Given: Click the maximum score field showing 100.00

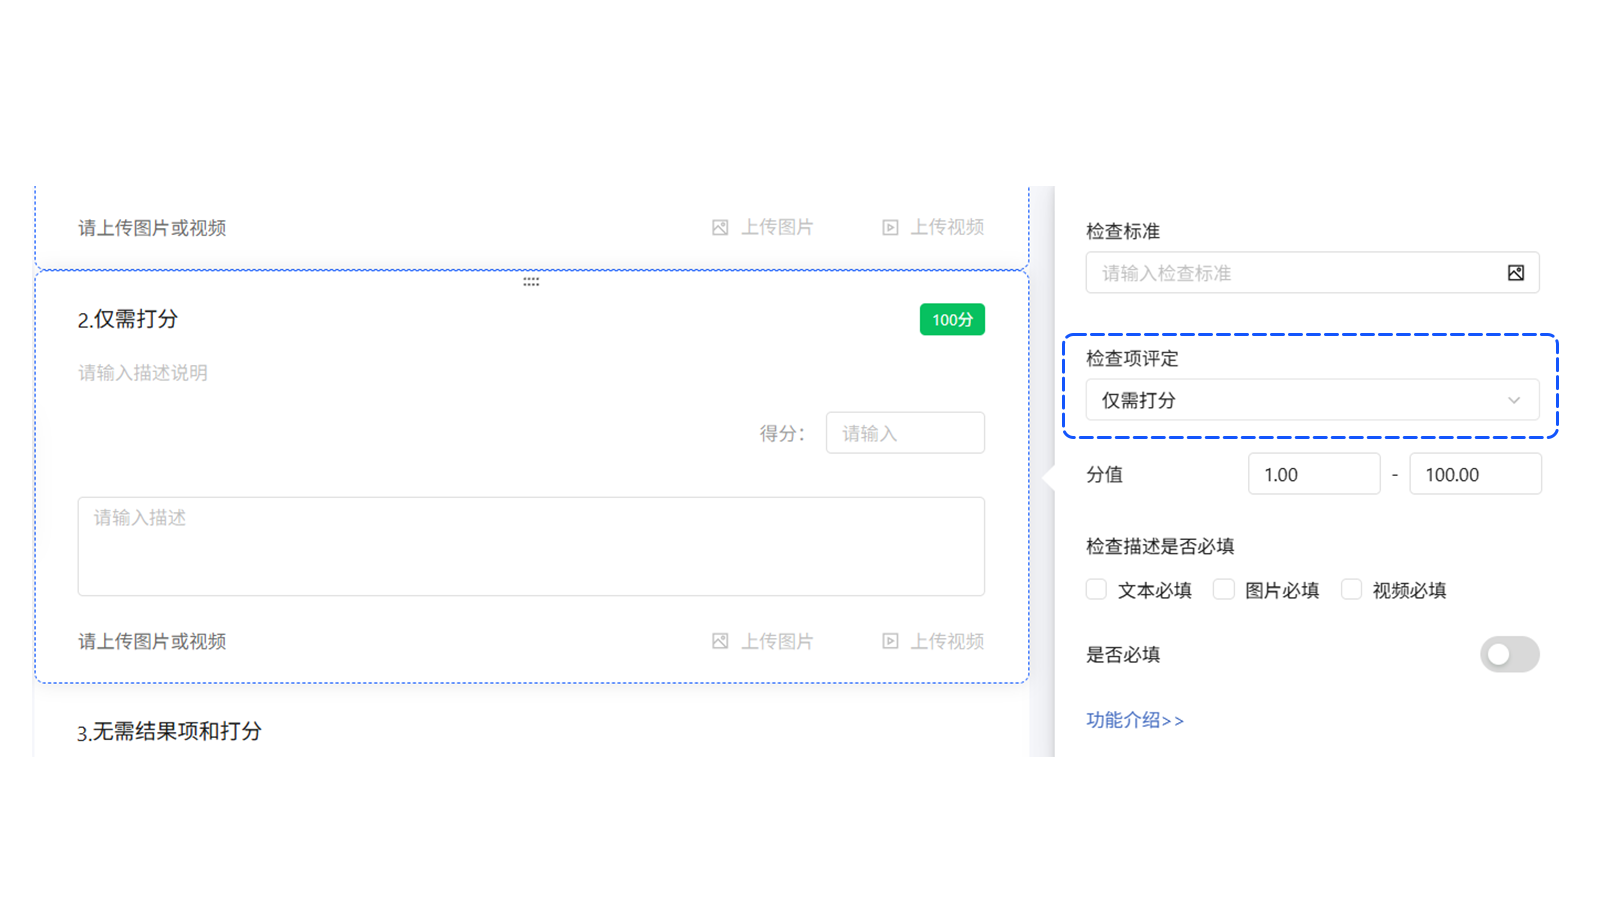Looking at the screenshot, I should tap(1475, 473).
